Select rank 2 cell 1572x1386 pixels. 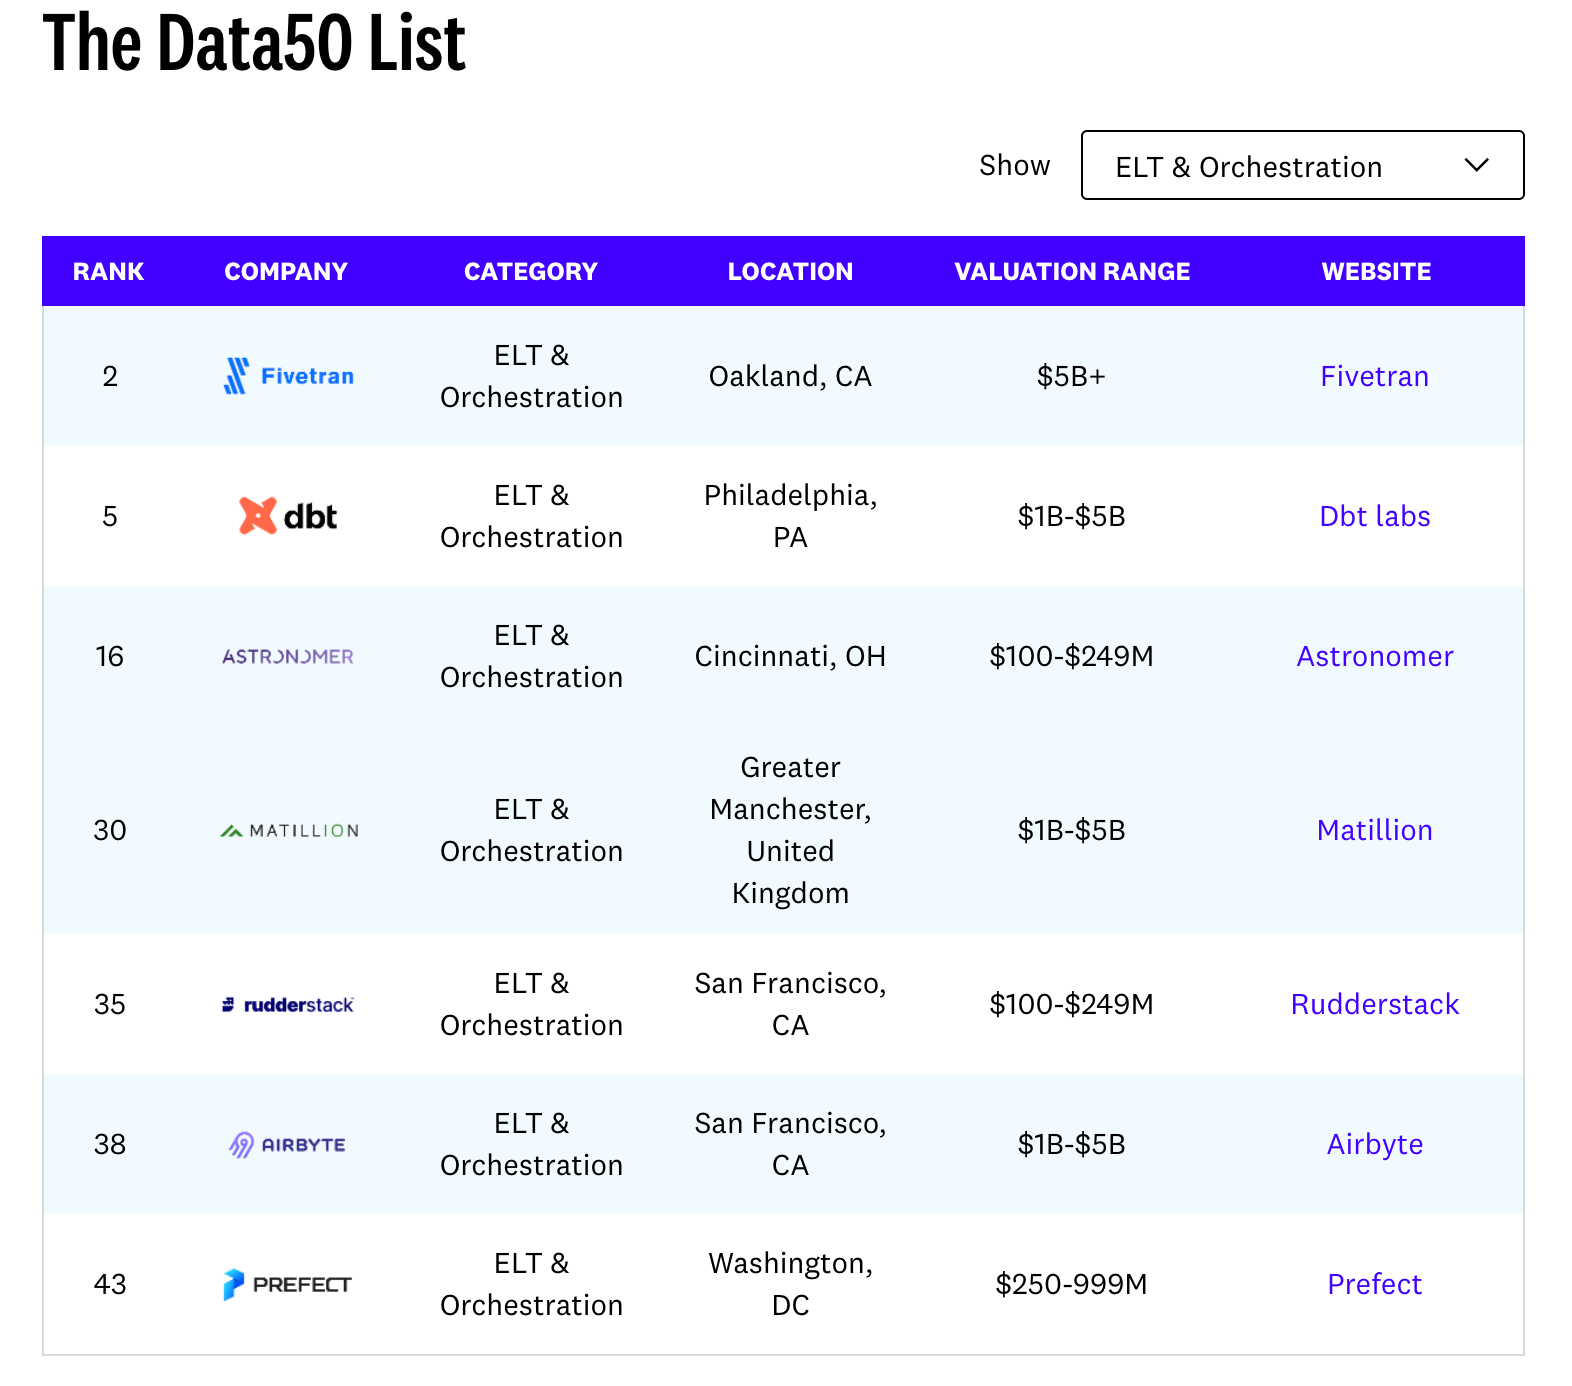click(x=110, y=376)
